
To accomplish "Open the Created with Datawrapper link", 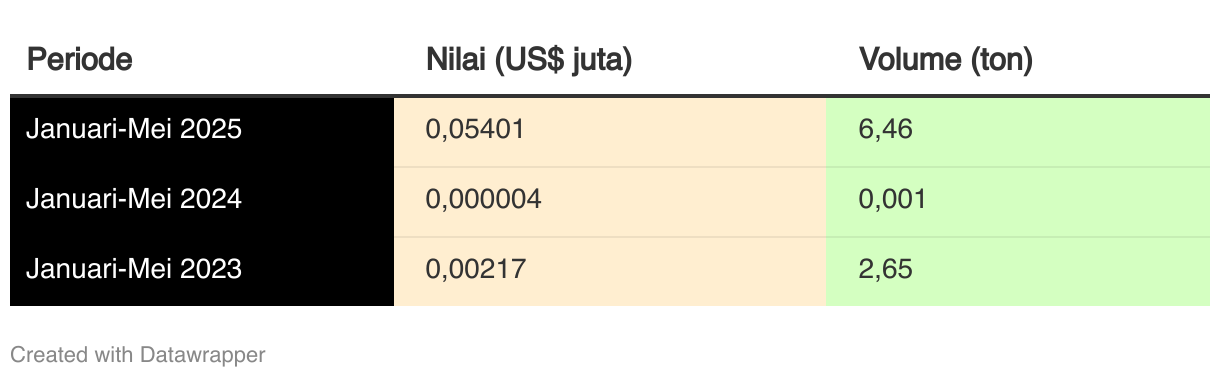I will click(x=138, y=354).
